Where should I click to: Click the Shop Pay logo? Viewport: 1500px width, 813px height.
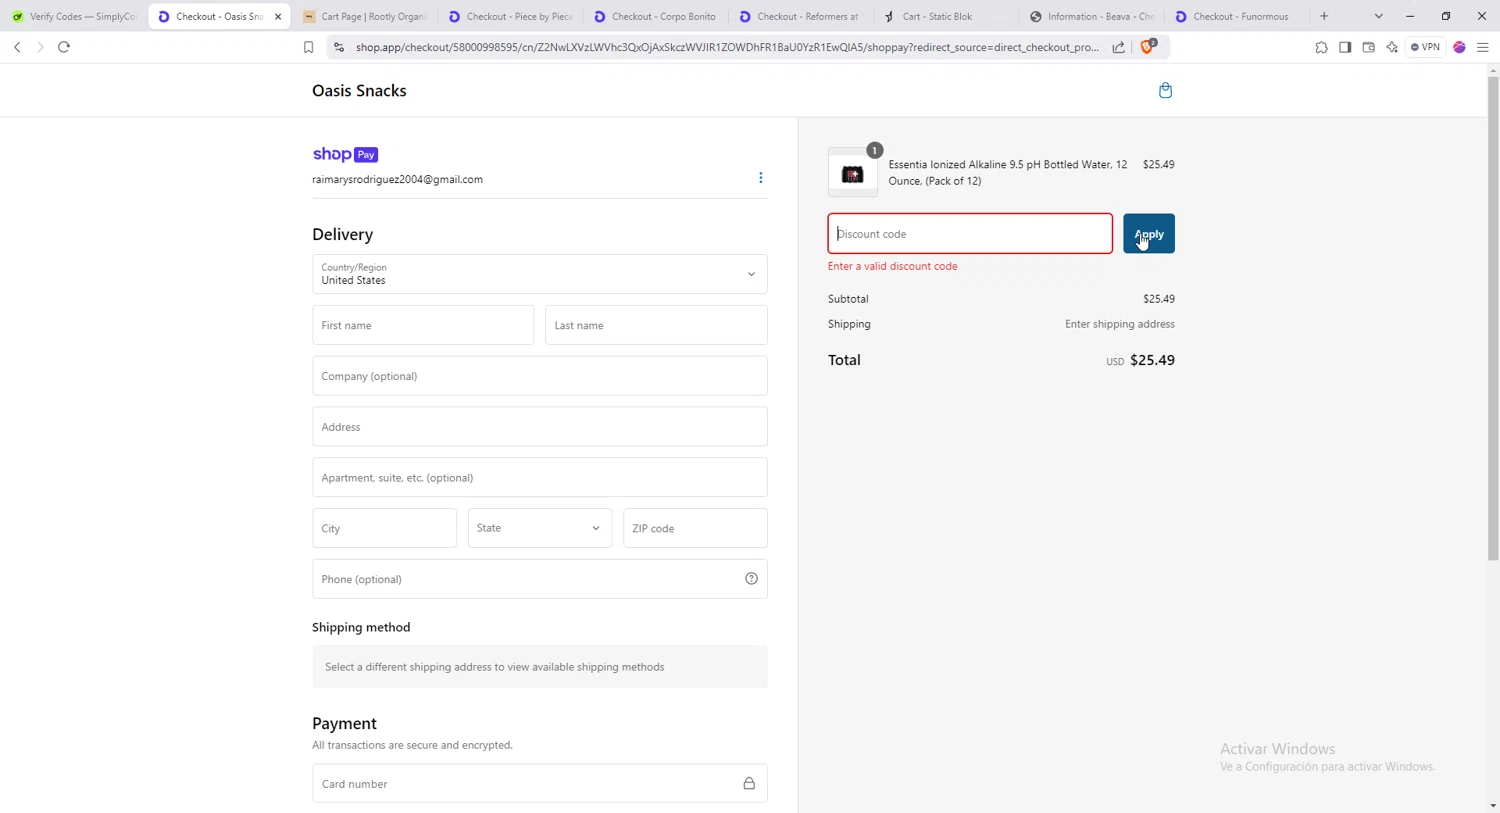[345, 154]
